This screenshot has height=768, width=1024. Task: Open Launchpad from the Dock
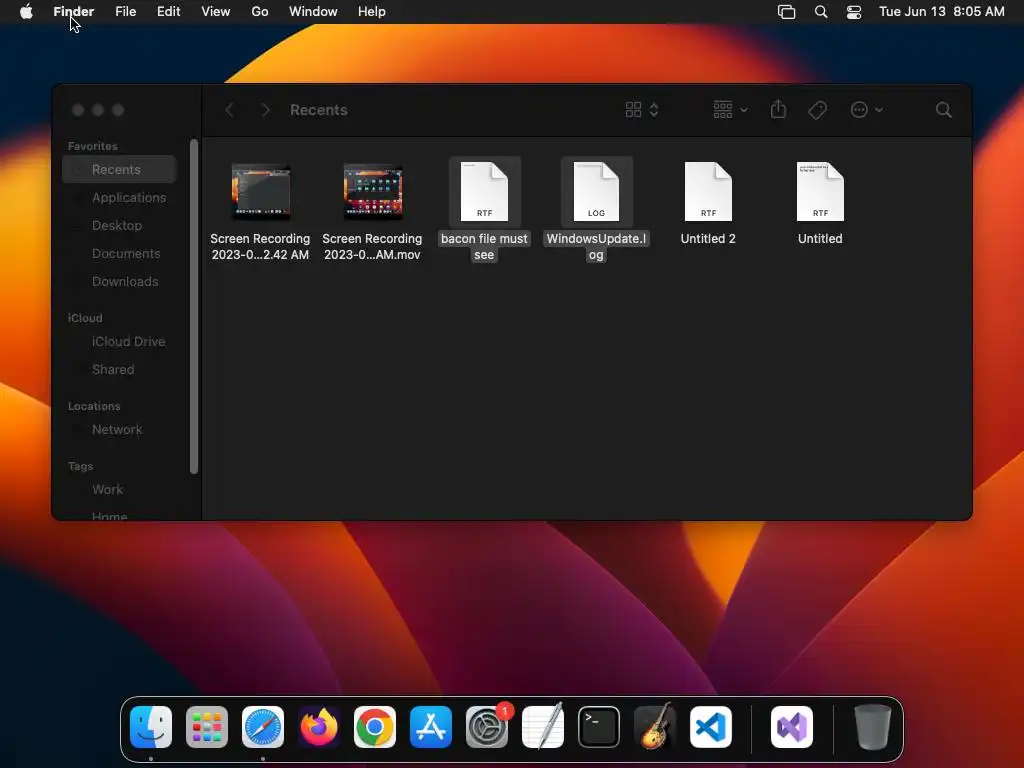pos(207,727)
